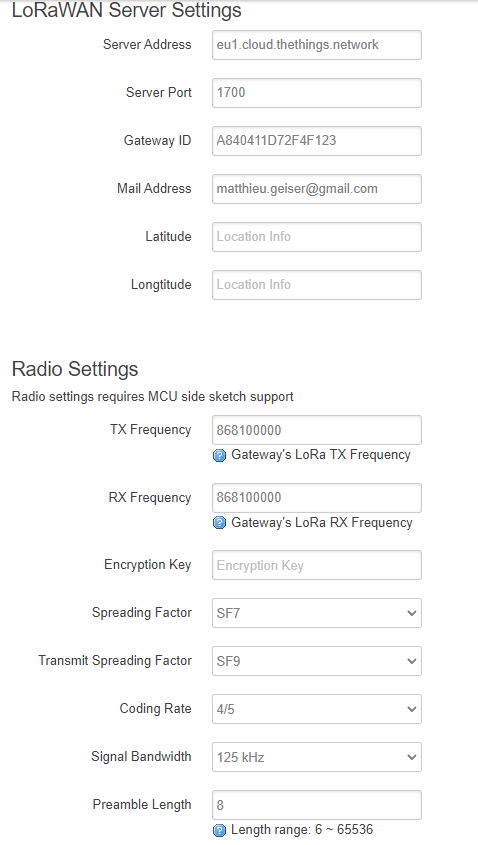Viewport: 478px width, 845px height.
Task: Click the RX Frequency help icon
Action: (x=219, y=523)
